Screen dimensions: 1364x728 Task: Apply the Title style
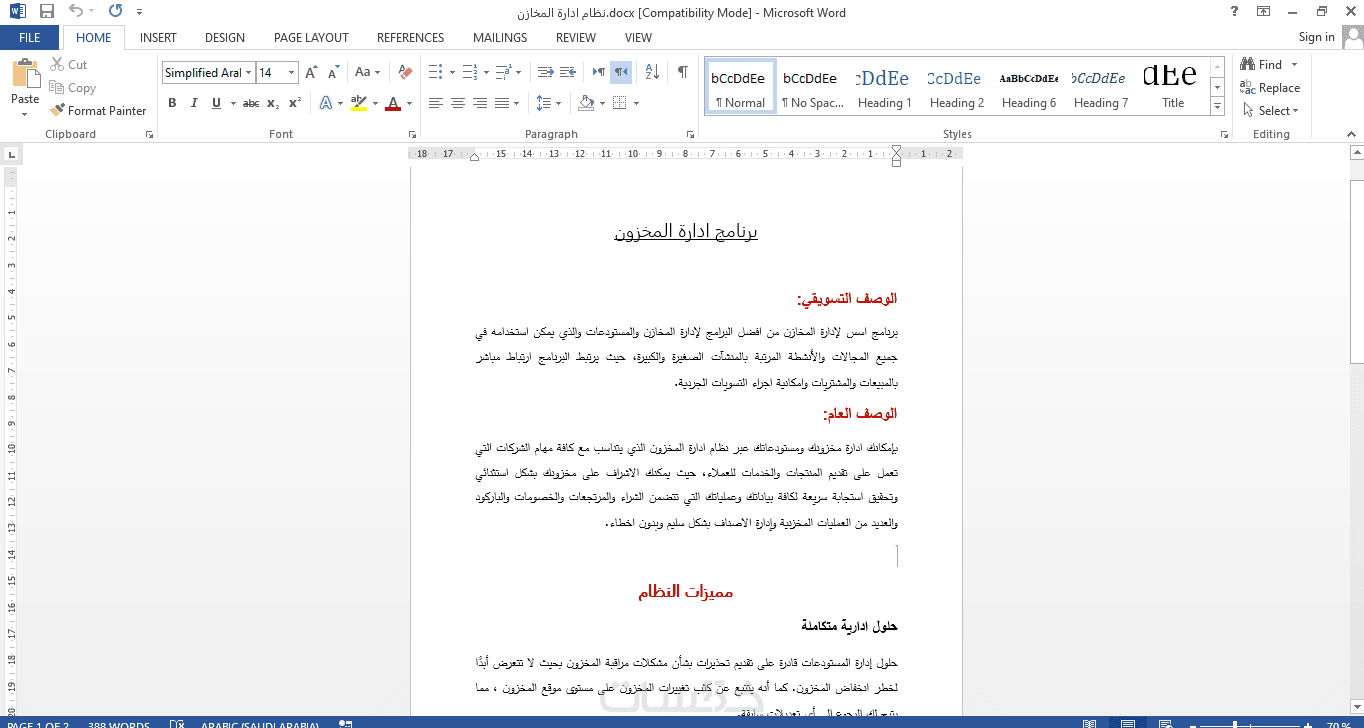pyautogui.click(x=1173, y=87)
